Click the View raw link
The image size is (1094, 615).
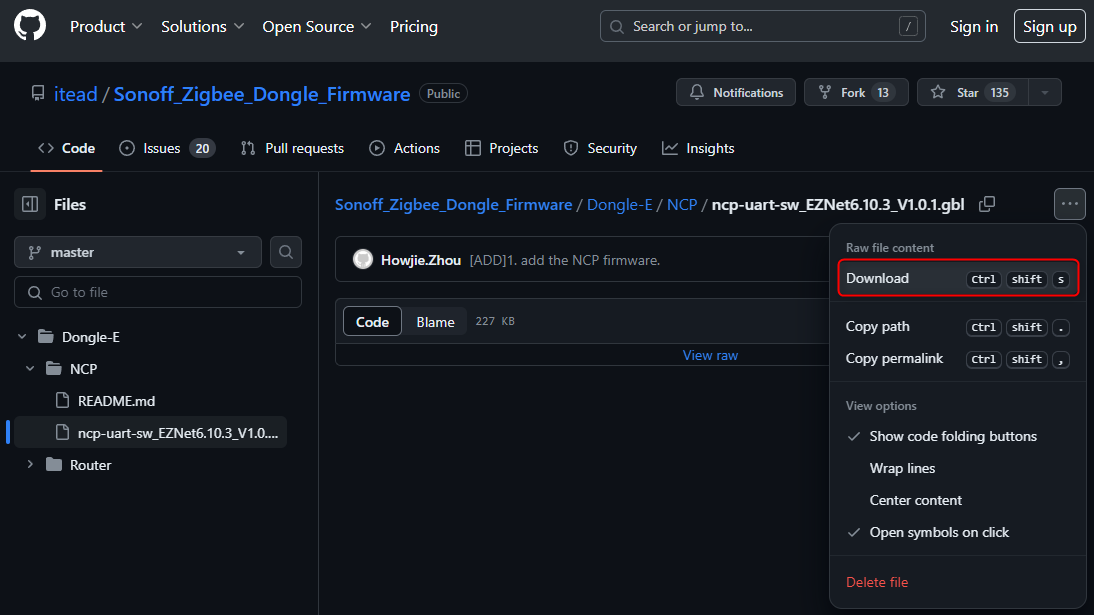click(710, 355)
